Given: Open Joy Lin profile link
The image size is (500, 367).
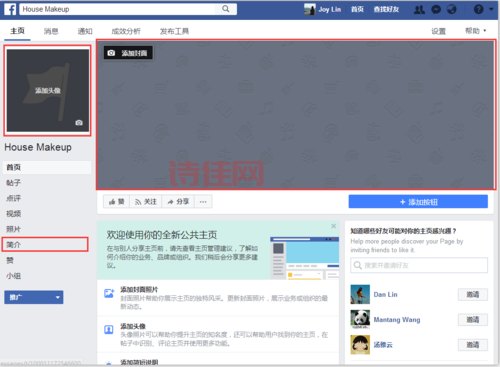Looking at the screenshot, I should [x=330, y=9].
